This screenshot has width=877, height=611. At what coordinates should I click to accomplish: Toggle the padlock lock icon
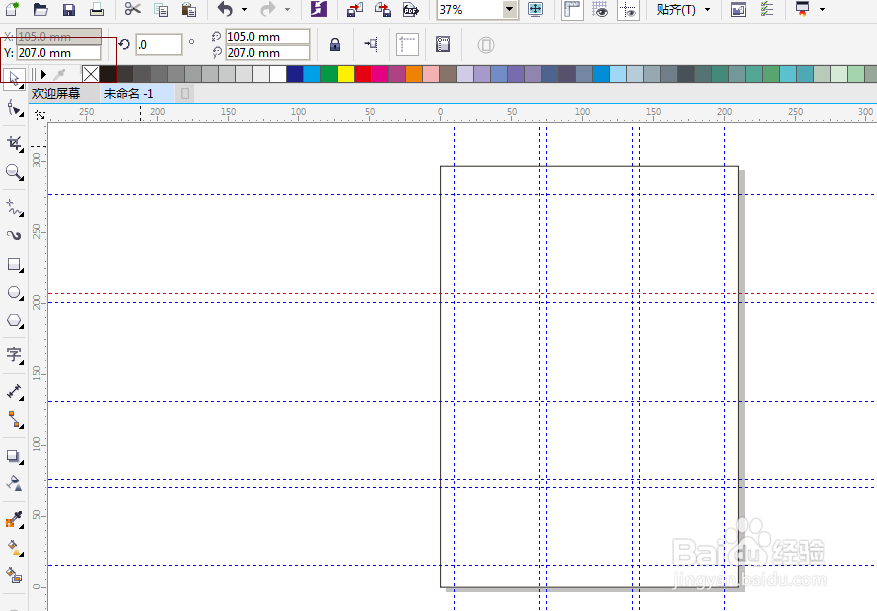(335, 45)
